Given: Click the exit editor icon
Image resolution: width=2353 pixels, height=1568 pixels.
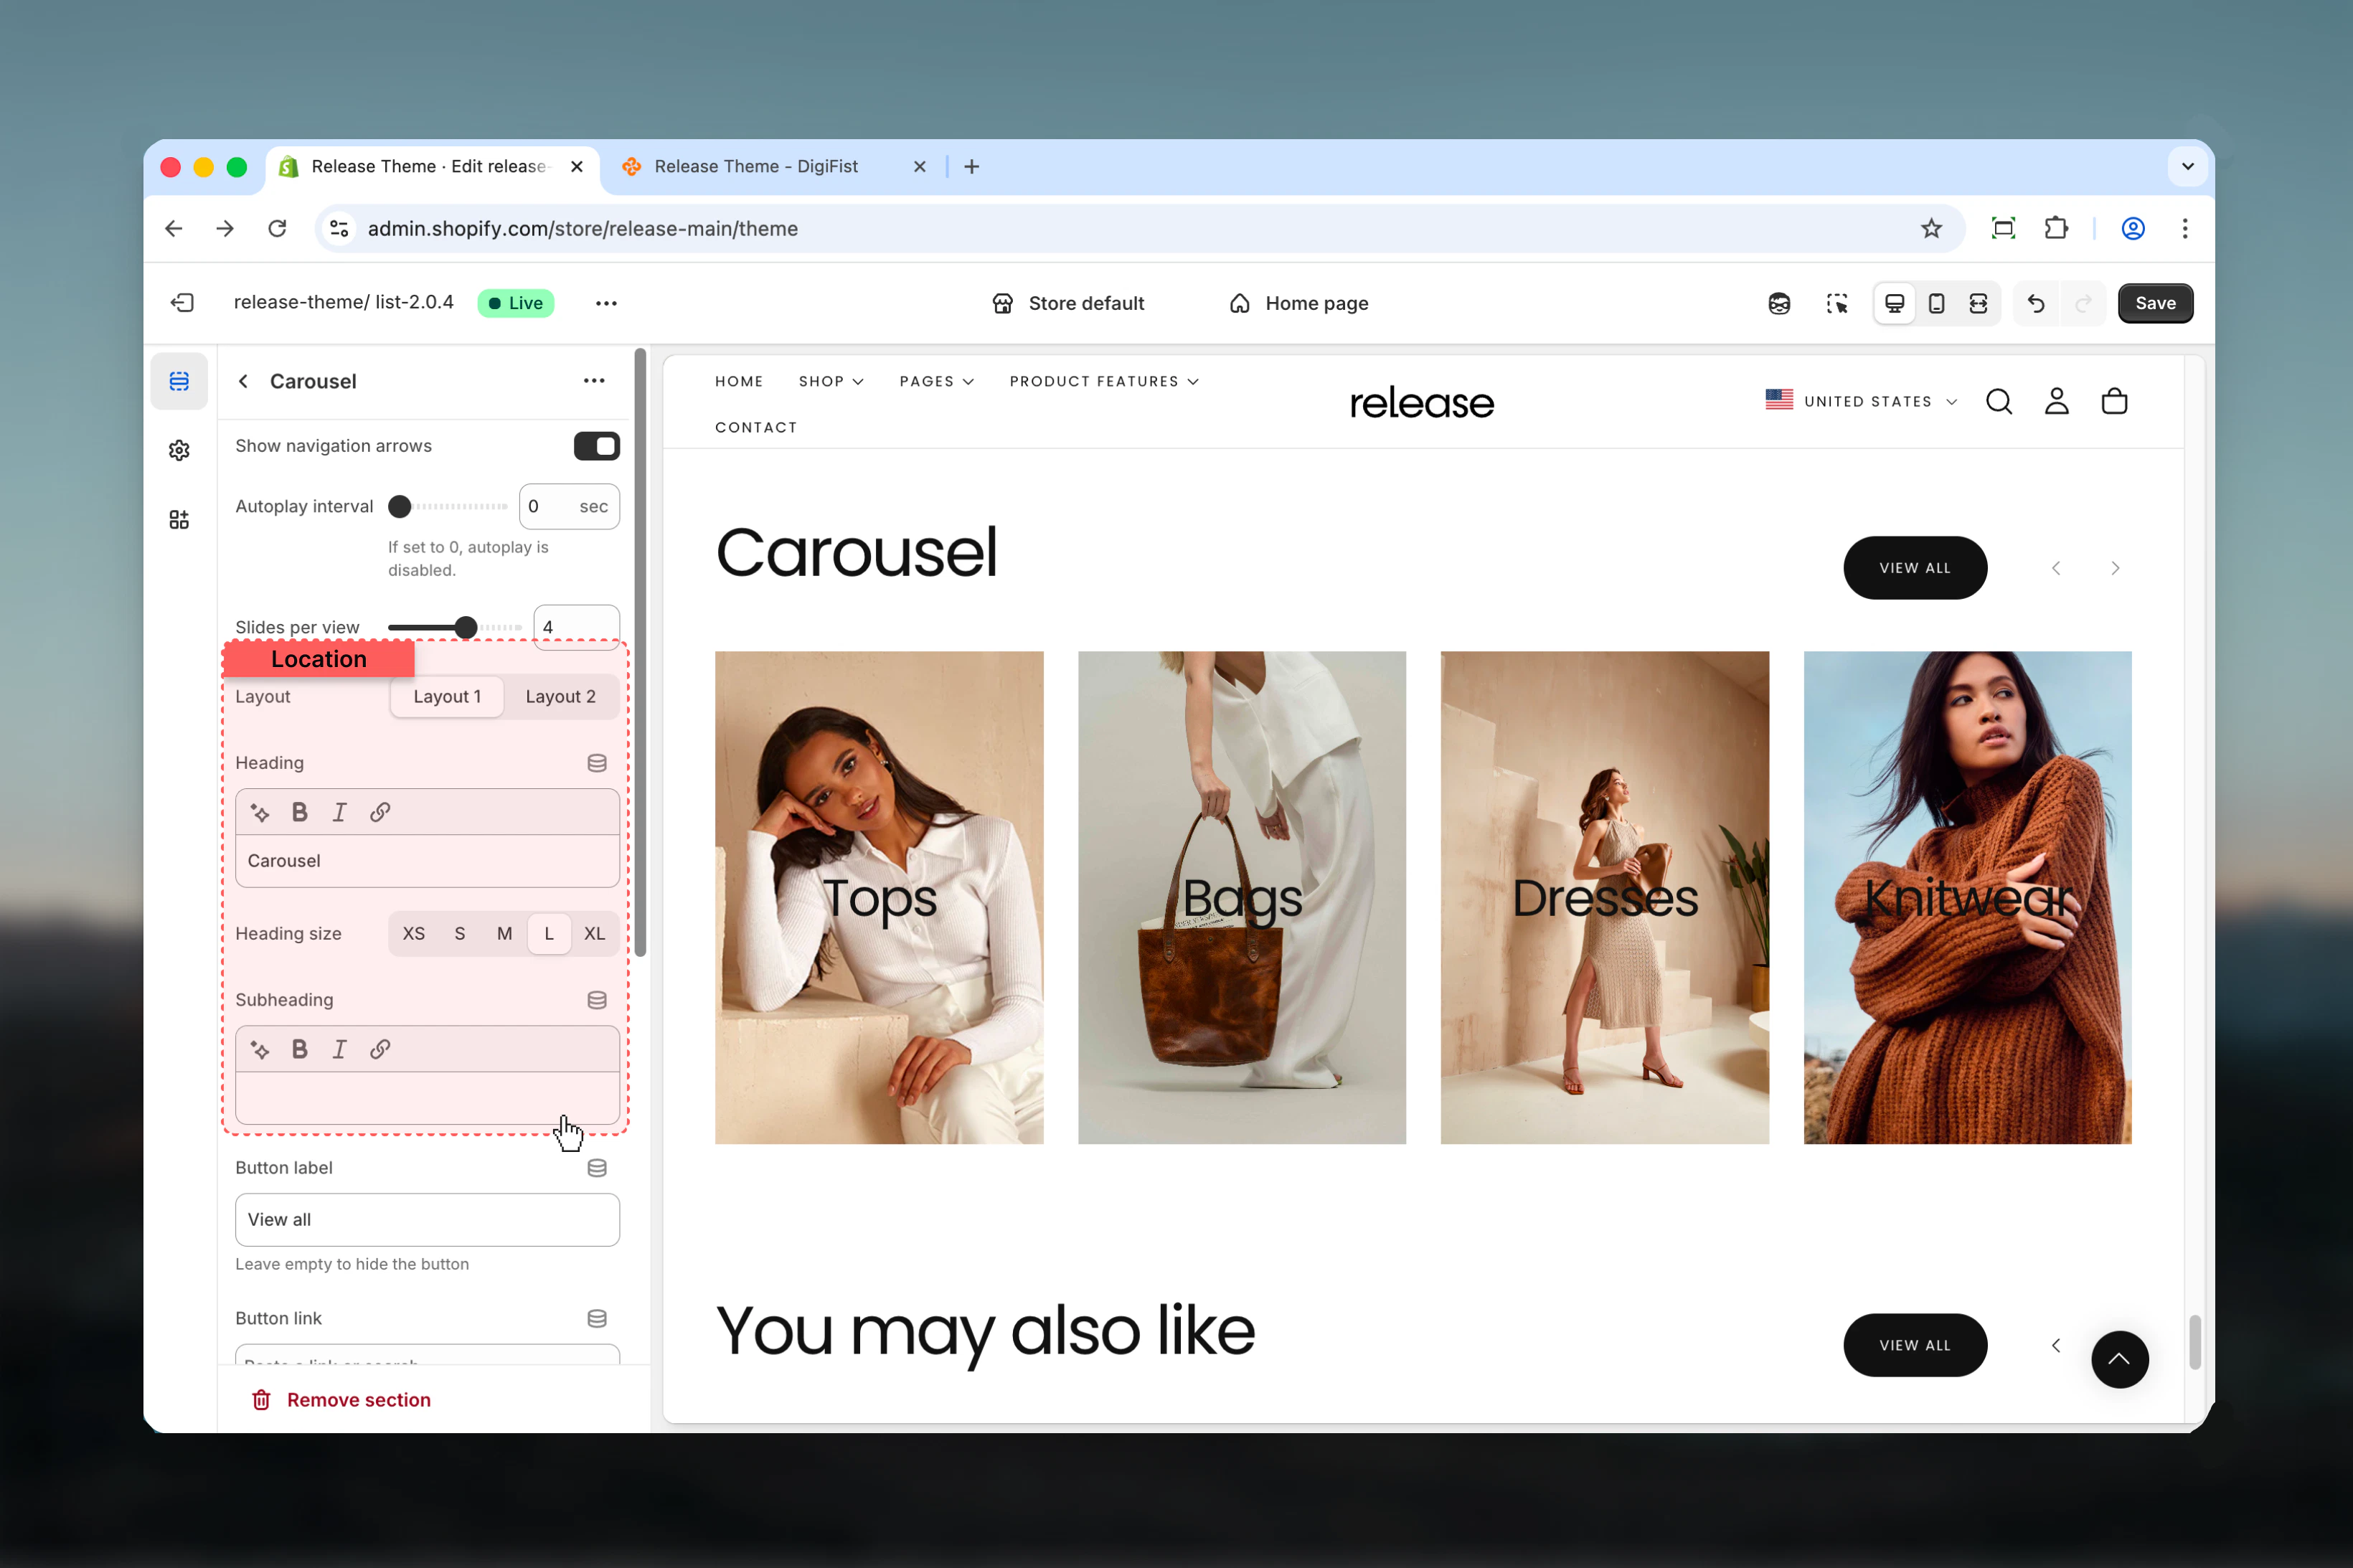Looking at the screenshot, I should (x=182, y=303).
